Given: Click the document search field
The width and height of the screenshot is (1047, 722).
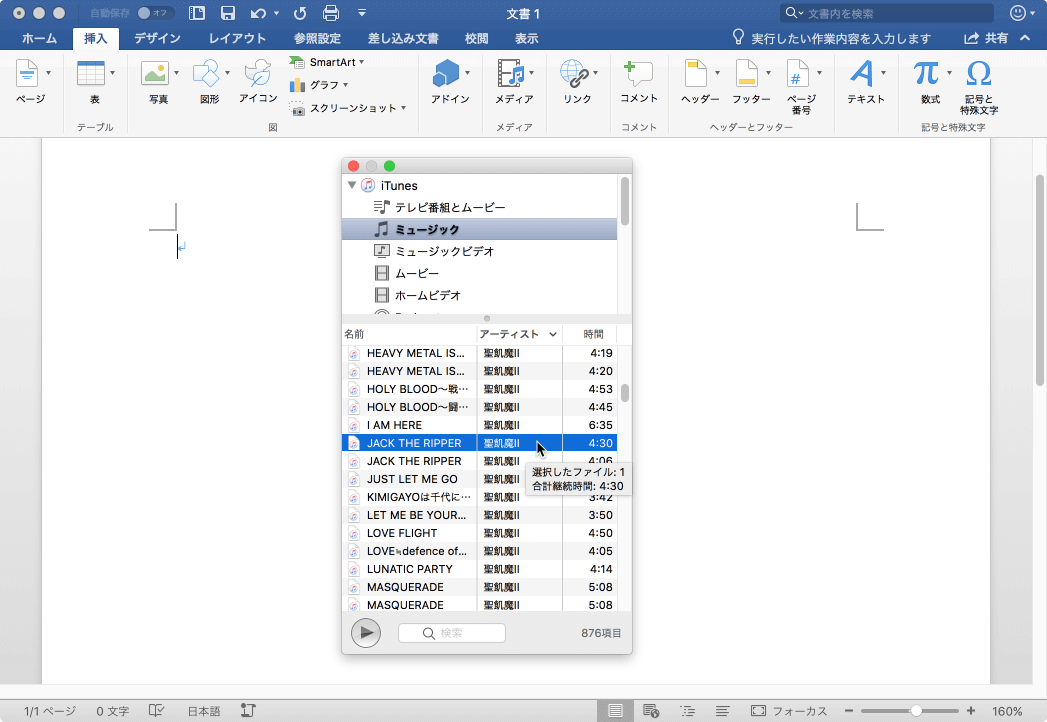Looking at the screenshot, I should [x=887, y=13].
